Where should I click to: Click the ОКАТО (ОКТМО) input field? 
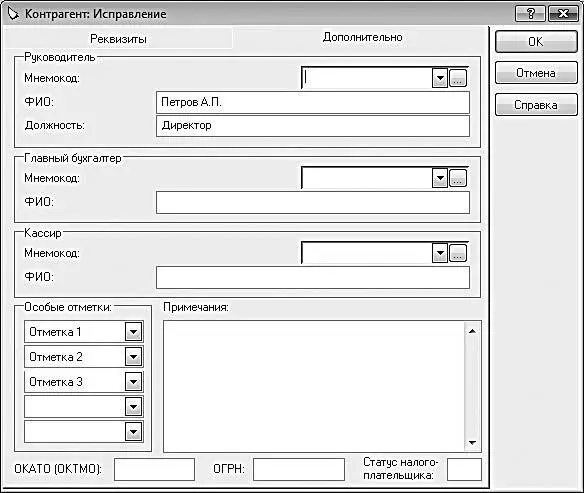pyautogui.click(x=154, y=469)
